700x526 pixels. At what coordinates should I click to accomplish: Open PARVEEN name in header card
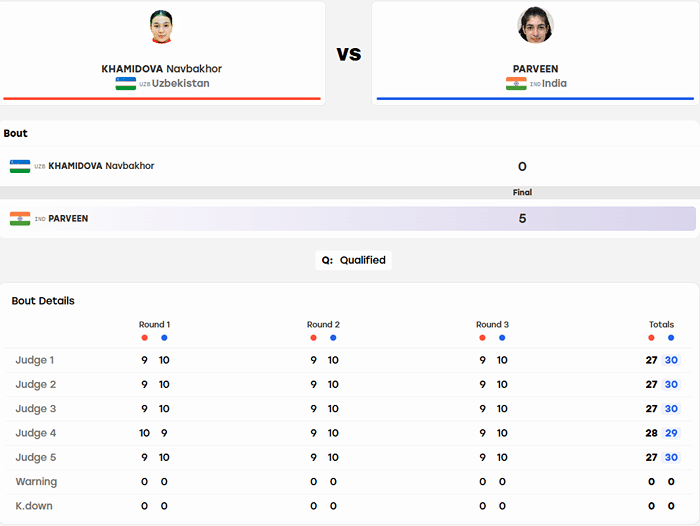pos(535,69)
